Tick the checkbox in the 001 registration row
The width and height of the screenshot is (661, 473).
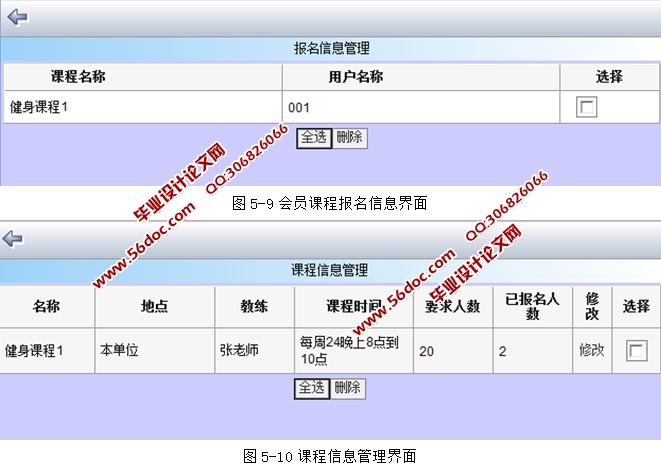point(586,107)
